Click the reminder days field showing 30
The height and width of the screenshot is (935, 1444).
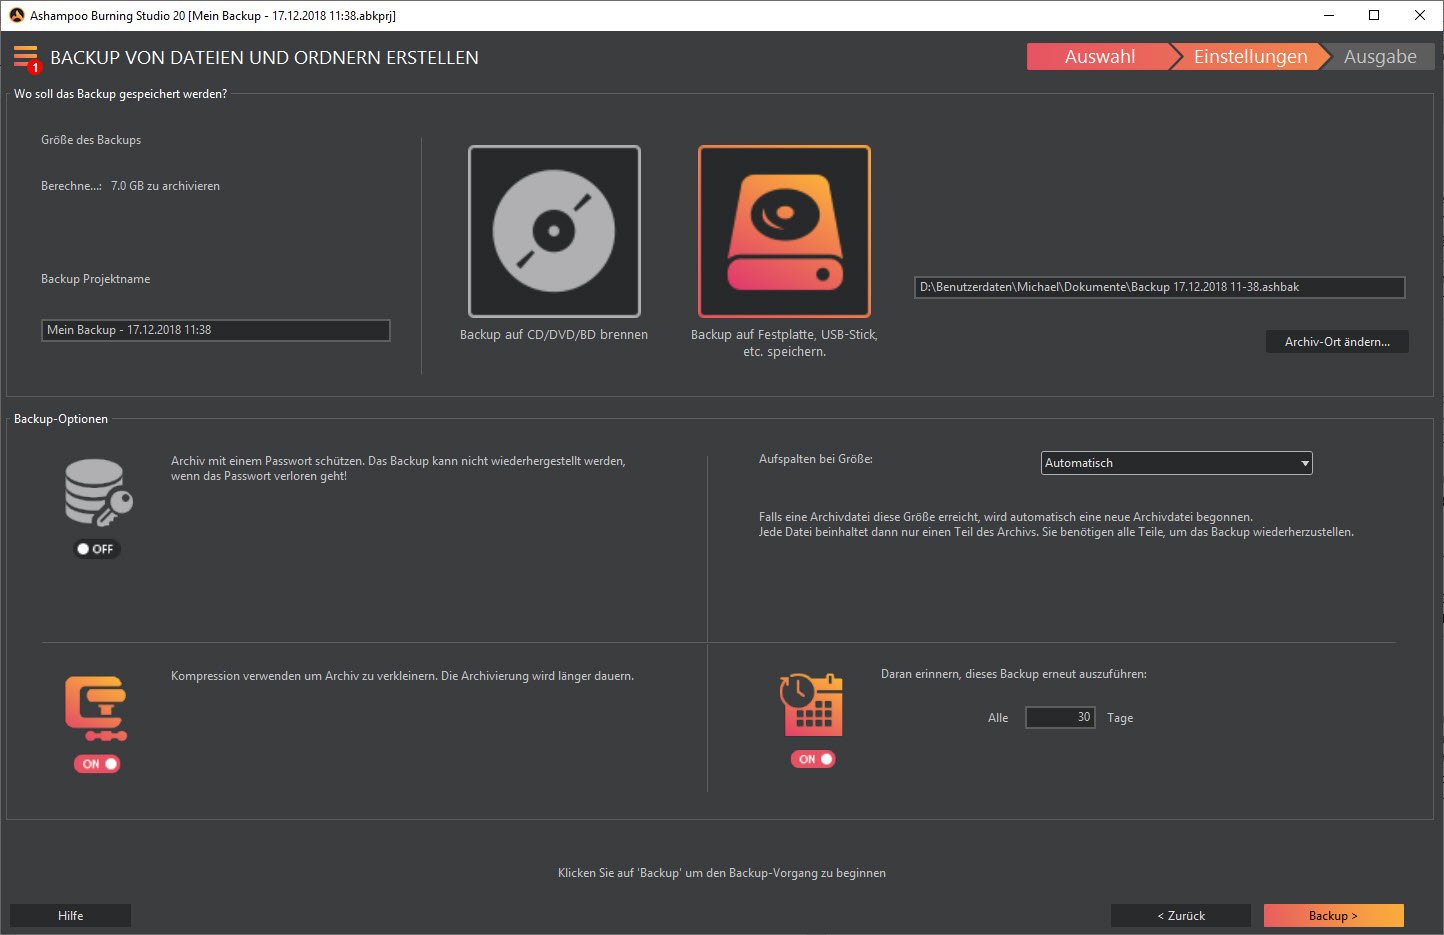(x=1060, y=717)
